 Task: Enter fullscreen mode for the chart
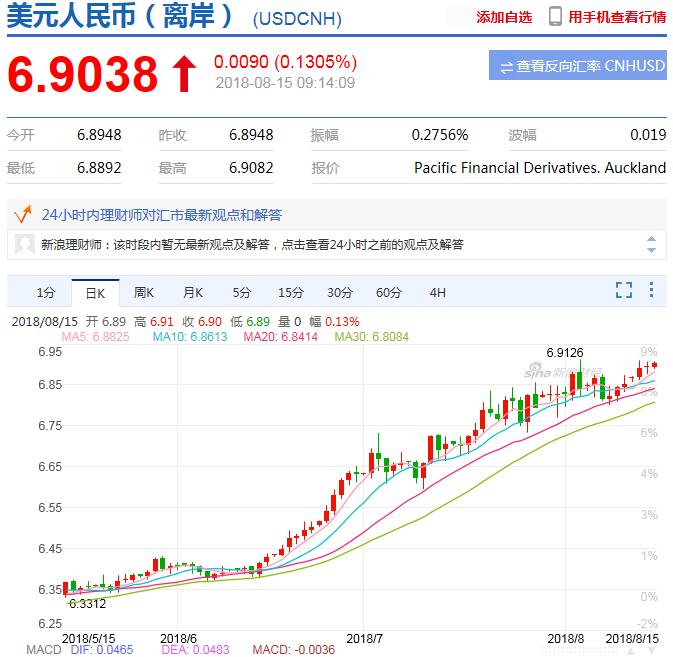pos(624,291)
